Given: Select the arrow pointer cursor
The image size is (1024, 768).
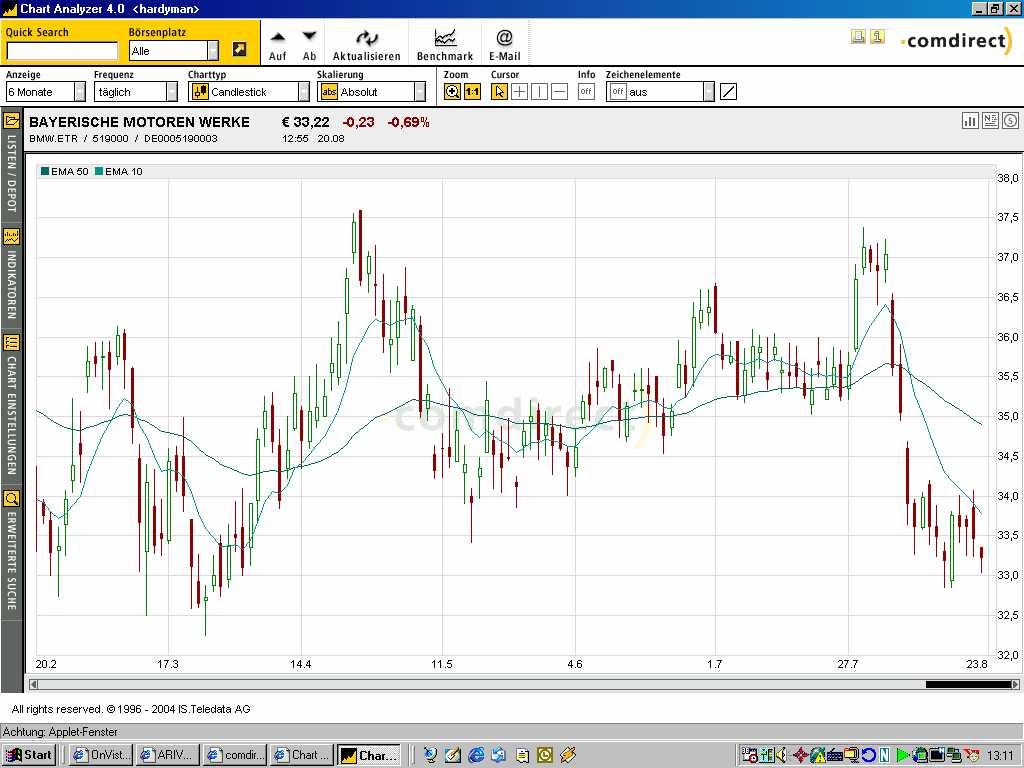Looking at the screenshot, I should tap(499, 92).
